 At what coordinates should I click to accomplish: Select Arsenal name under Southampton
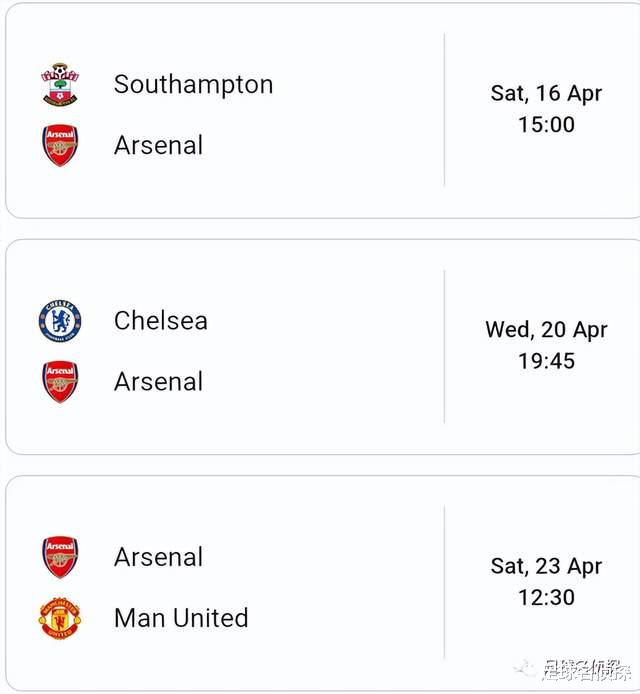tap(158, 145)
